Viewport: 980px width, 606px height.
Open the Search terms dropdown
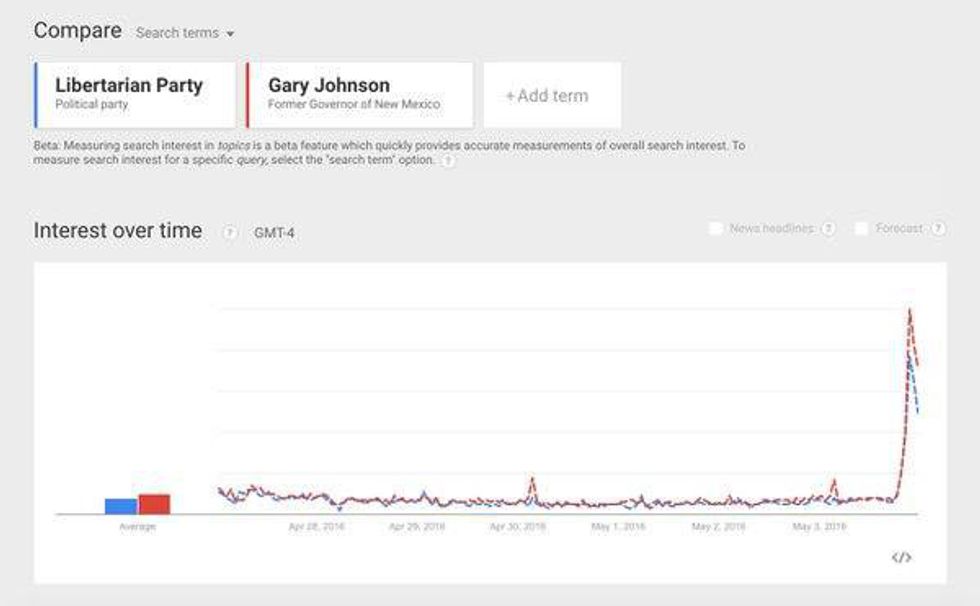[x=185, y=33]
